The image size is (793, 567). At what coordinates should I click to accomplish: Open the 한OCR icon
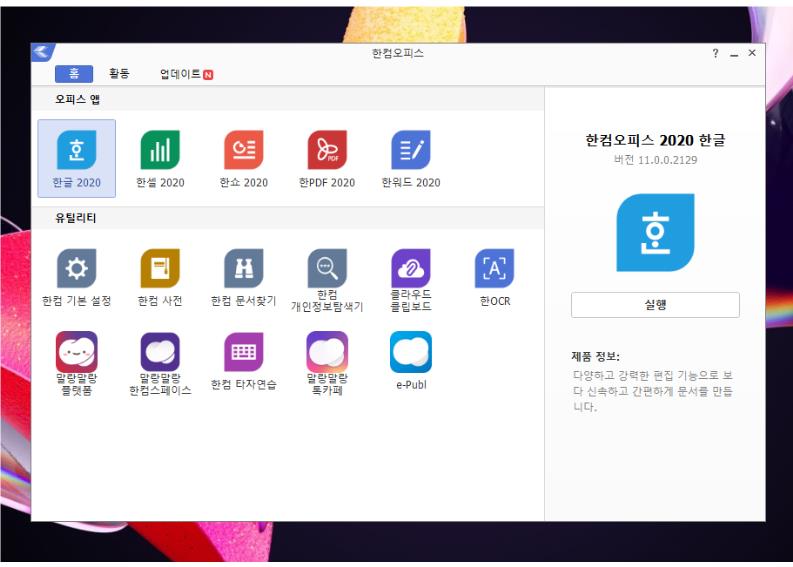pos(495,268)
